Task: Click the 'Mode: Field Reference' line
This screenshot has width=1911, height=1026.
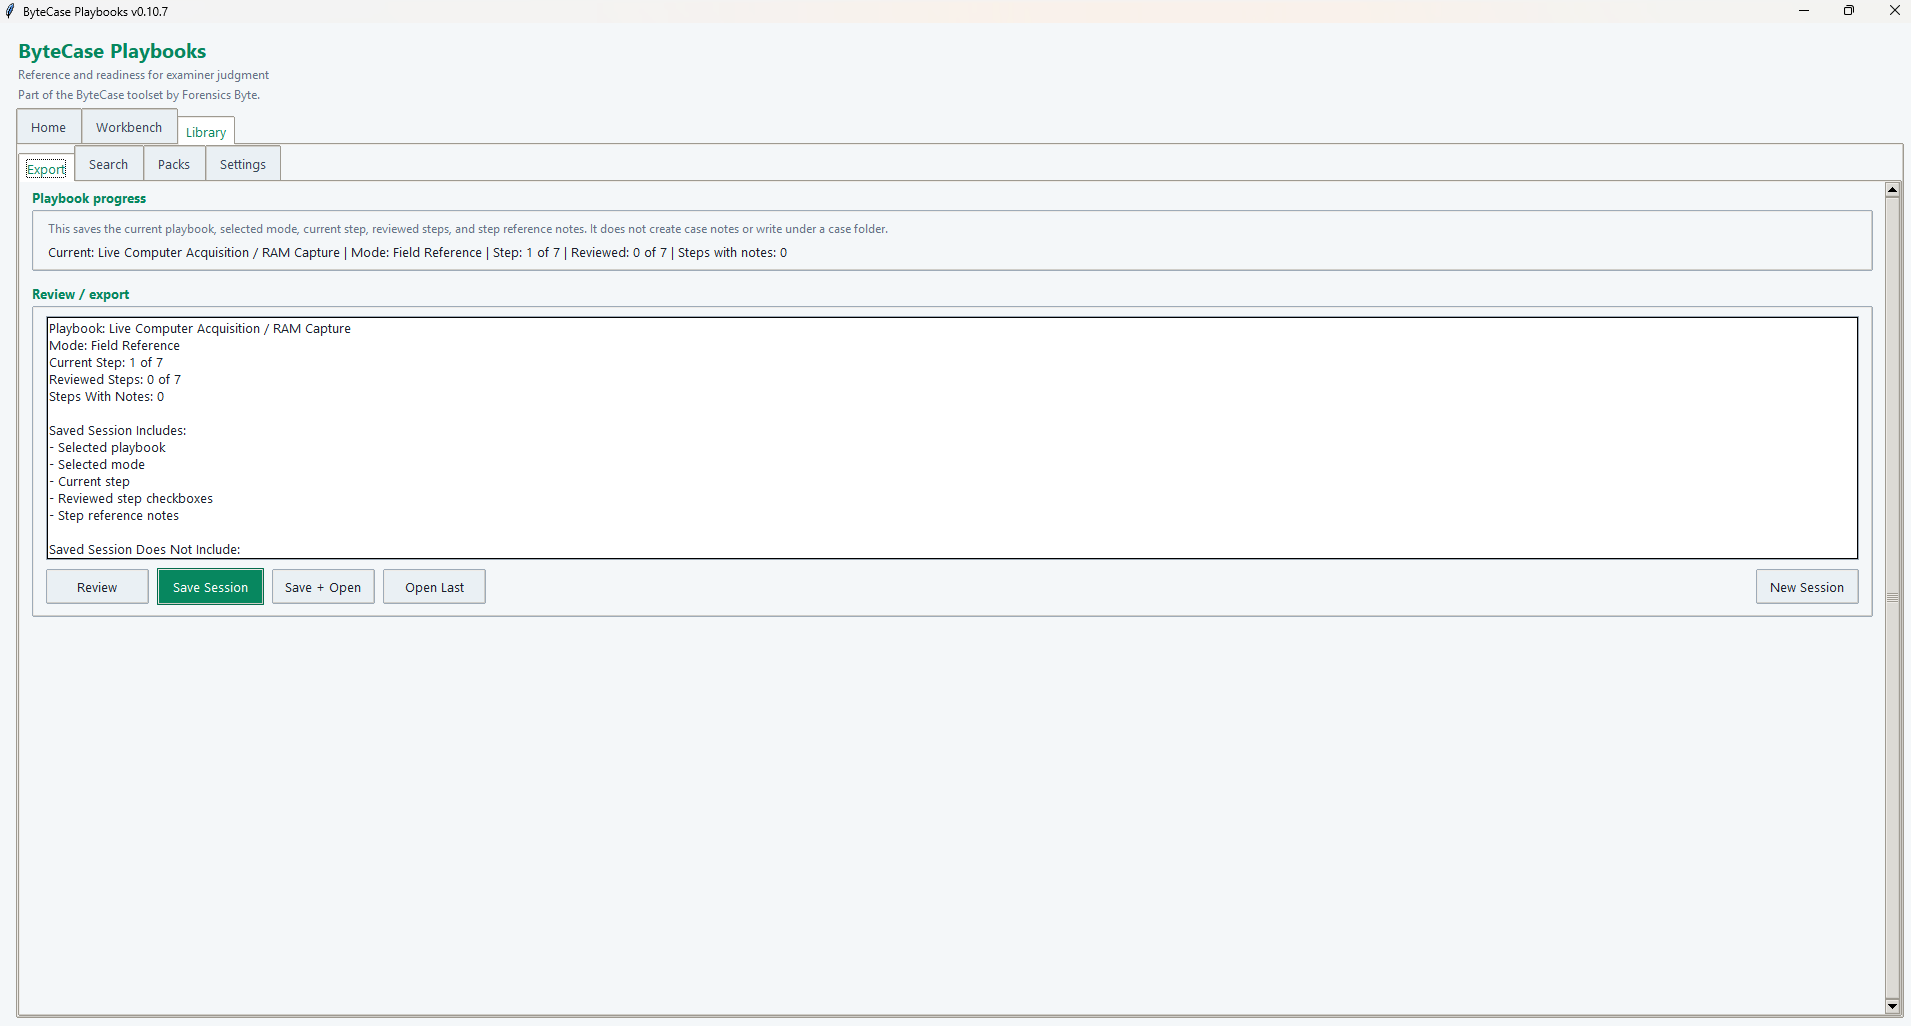Action: pyautogui.click(x=115, y=345)
